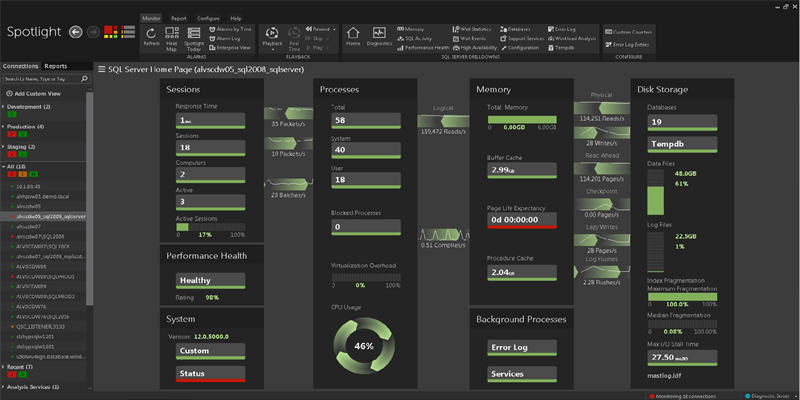Viewport: 800px width, 400px height.
Task: Open the Monitor ribbon tab
Action: 152,18
